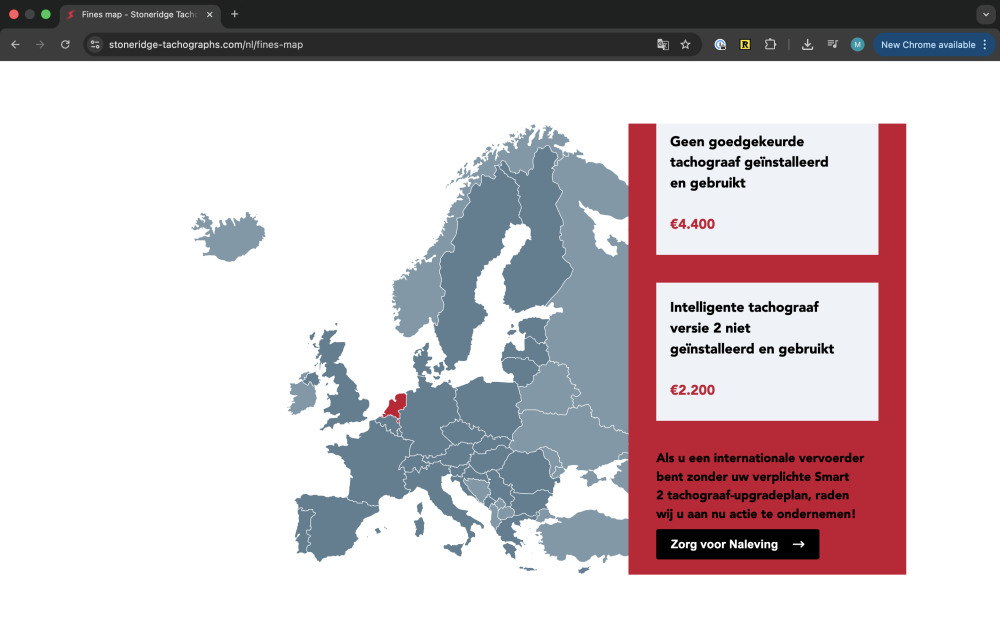Viewport: 1000px width, 625px height.
Task: Open the Chrome three-dot menu
Action: click(985, 45)
